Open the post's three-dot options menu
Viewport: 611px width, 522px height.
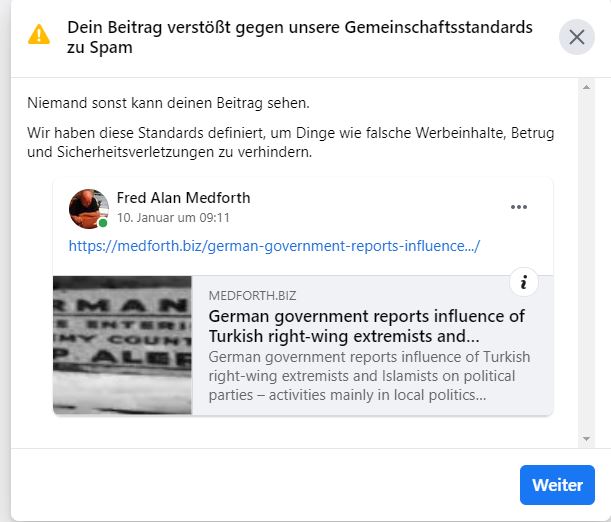pos(518,207)
